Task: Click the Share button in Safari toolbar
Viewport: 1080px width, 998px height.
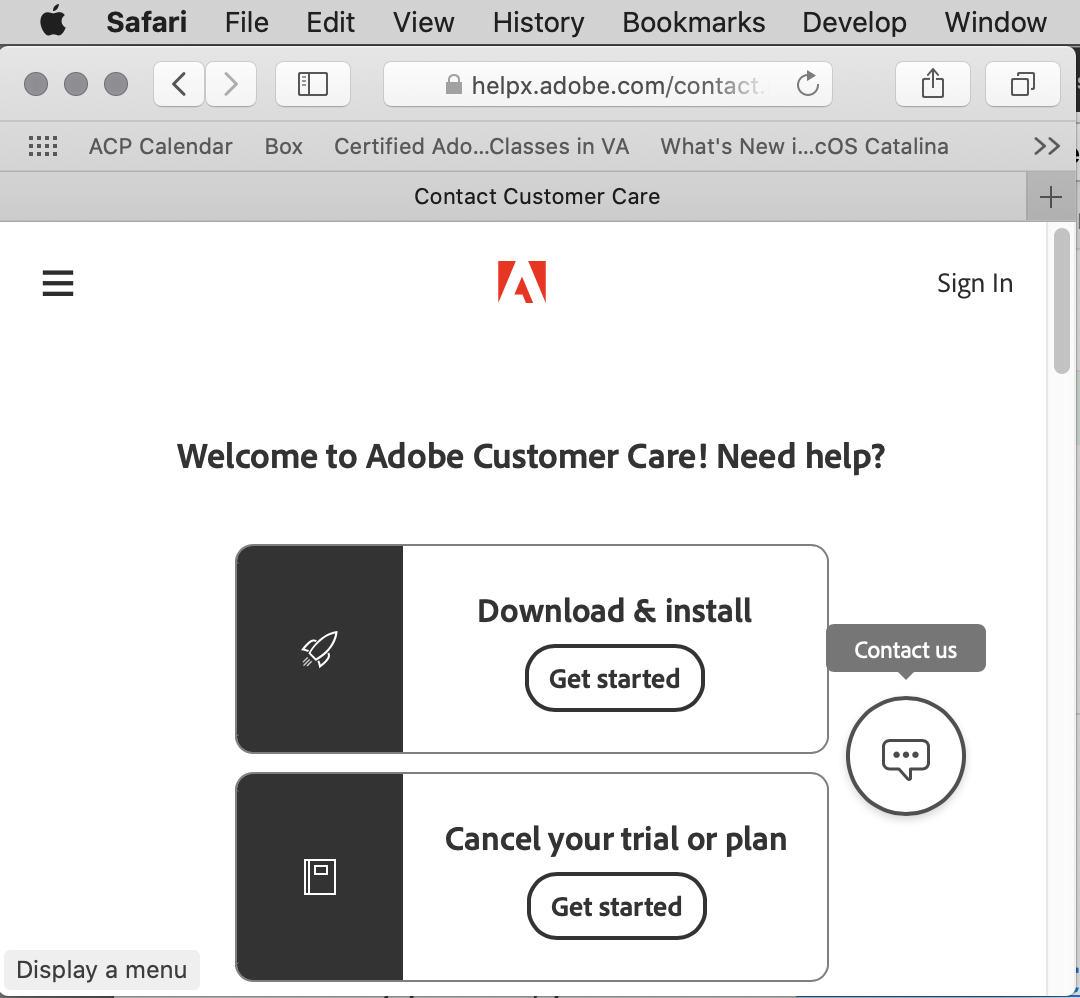Action: [x=932, y=84]
